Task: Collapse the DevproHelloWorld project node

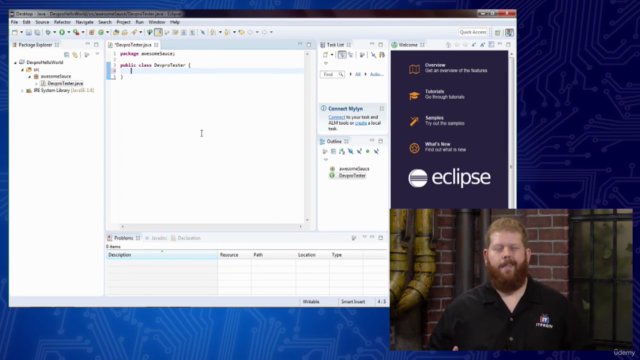Action: [16, 62]
